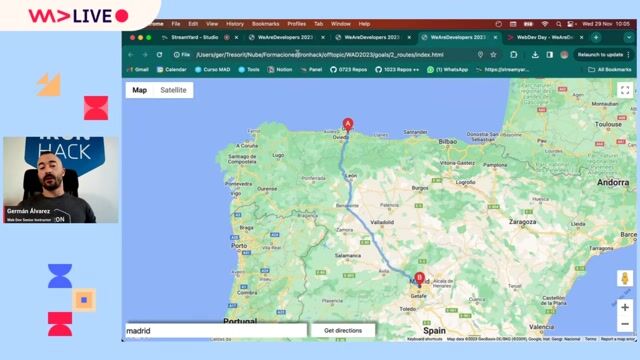
Task: Click the date and time clock
Action: coord(606,24)
